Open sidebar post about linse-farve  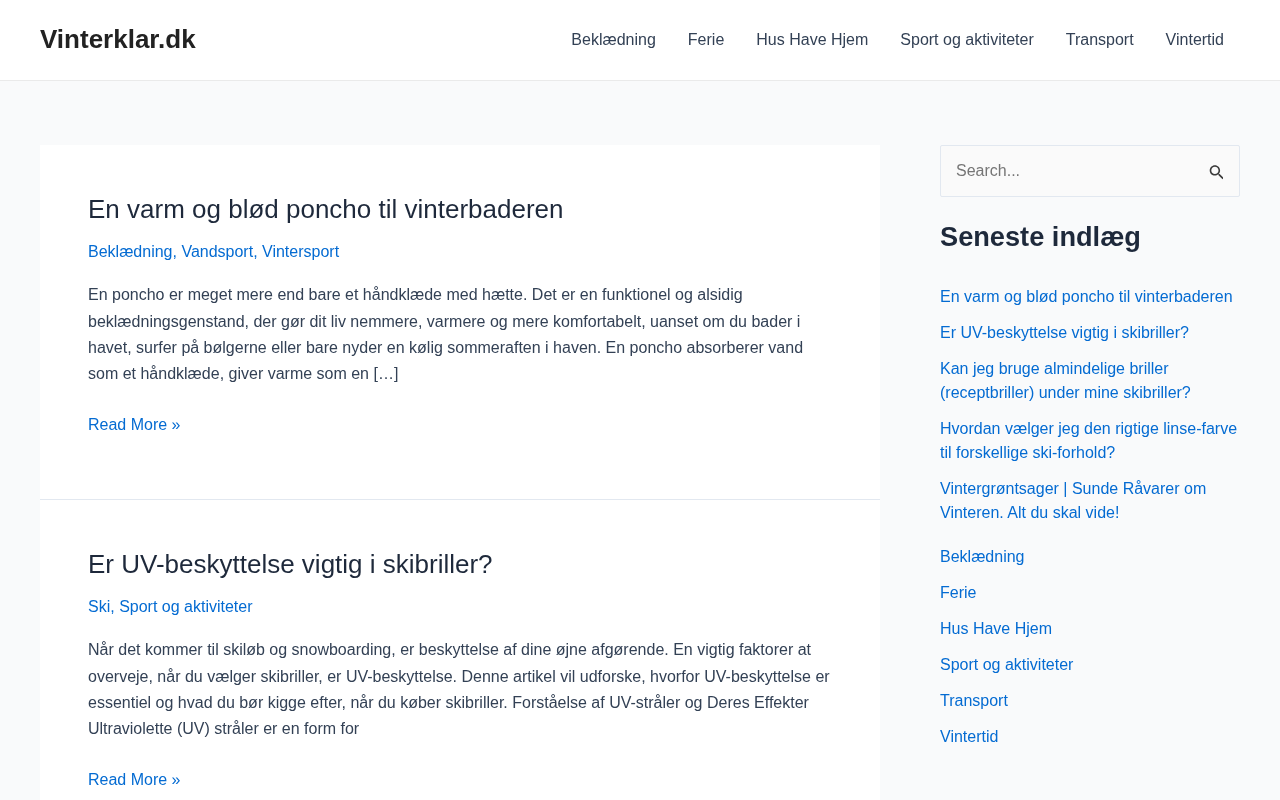click(1088, 441)
